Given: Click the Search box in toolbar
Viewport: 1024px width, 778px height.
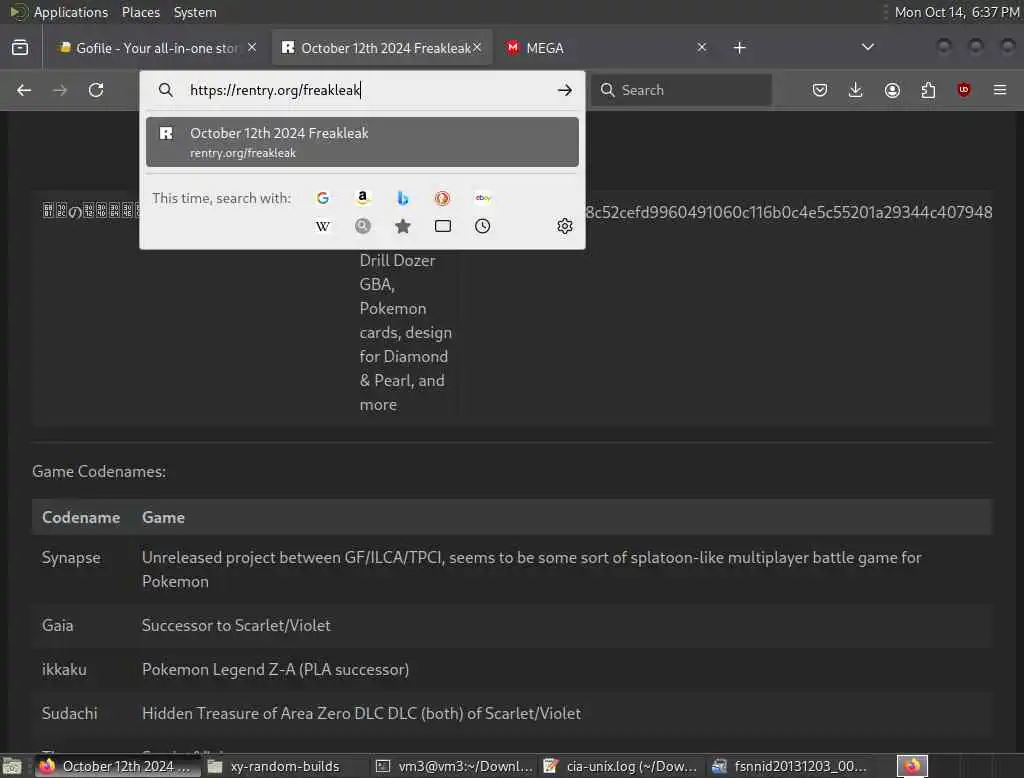Looking at the screenshot, I should click(x=682, y=90).
